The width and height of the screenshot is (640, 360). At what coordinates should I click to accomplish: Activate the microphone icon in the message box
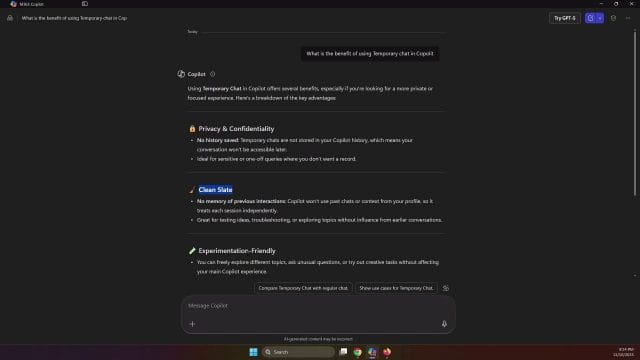444,324
